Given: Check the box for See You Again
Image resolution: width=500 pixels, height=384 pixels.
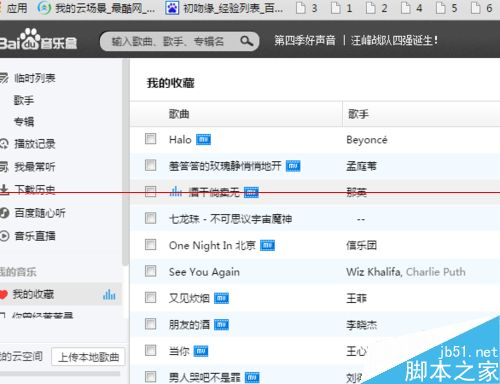Looking at the screenshot, I should (x=150, y=271).
